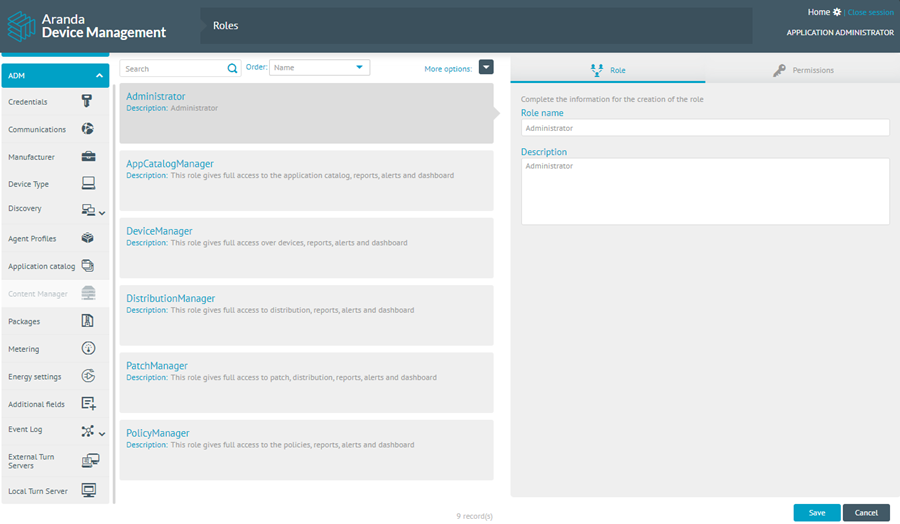
Task: Open Additional fields in the sidebar
Action: [x=55, y=404]
